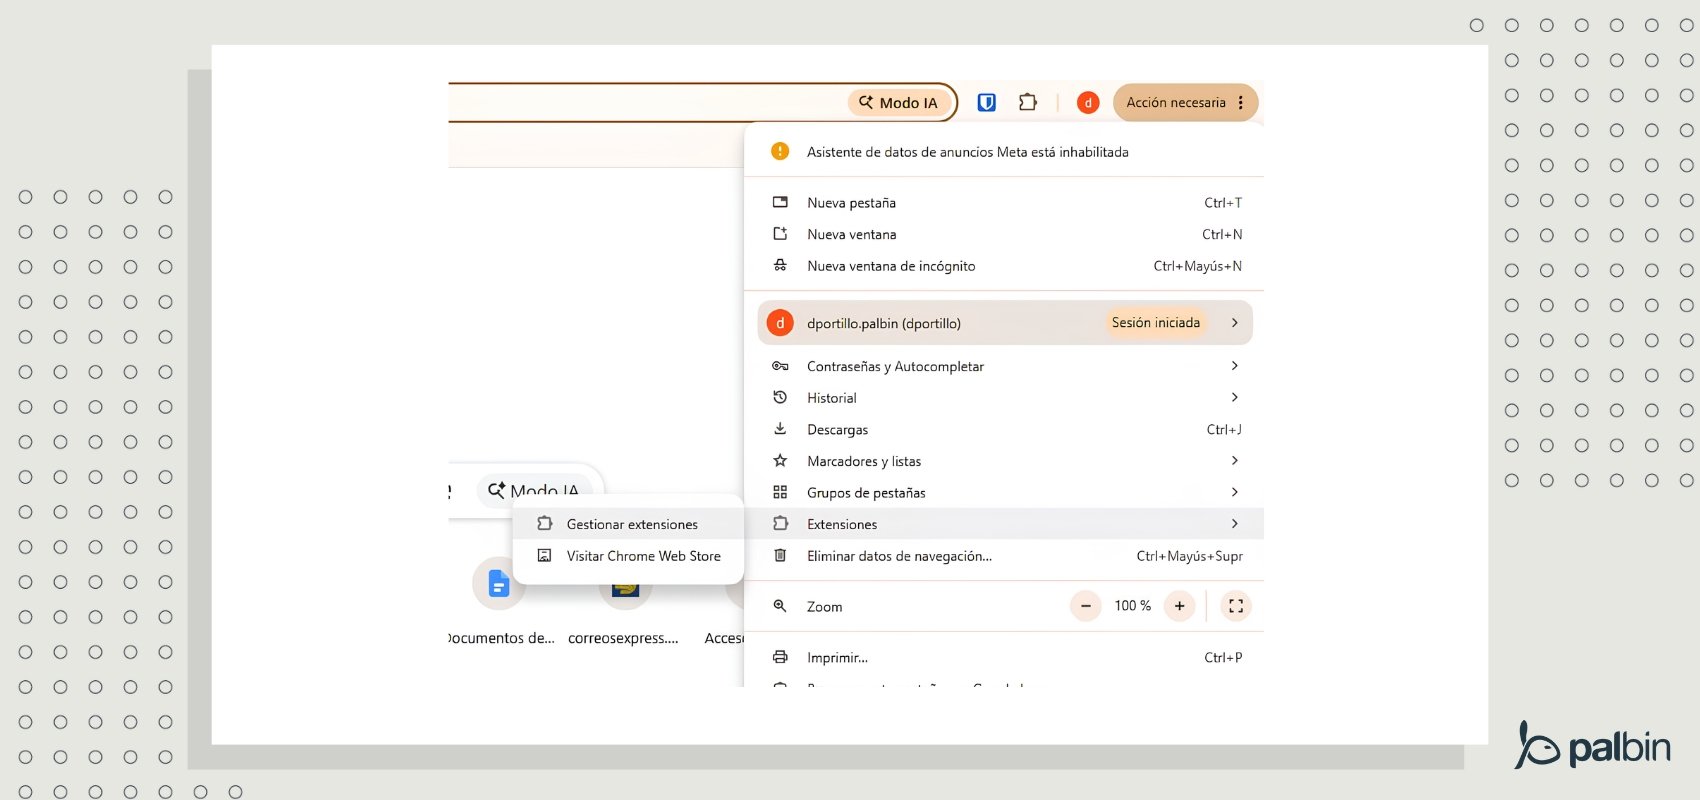1700x800 pixels.
Task: Open the Documentos de Google shortcut icon
Action: (499, 583)
